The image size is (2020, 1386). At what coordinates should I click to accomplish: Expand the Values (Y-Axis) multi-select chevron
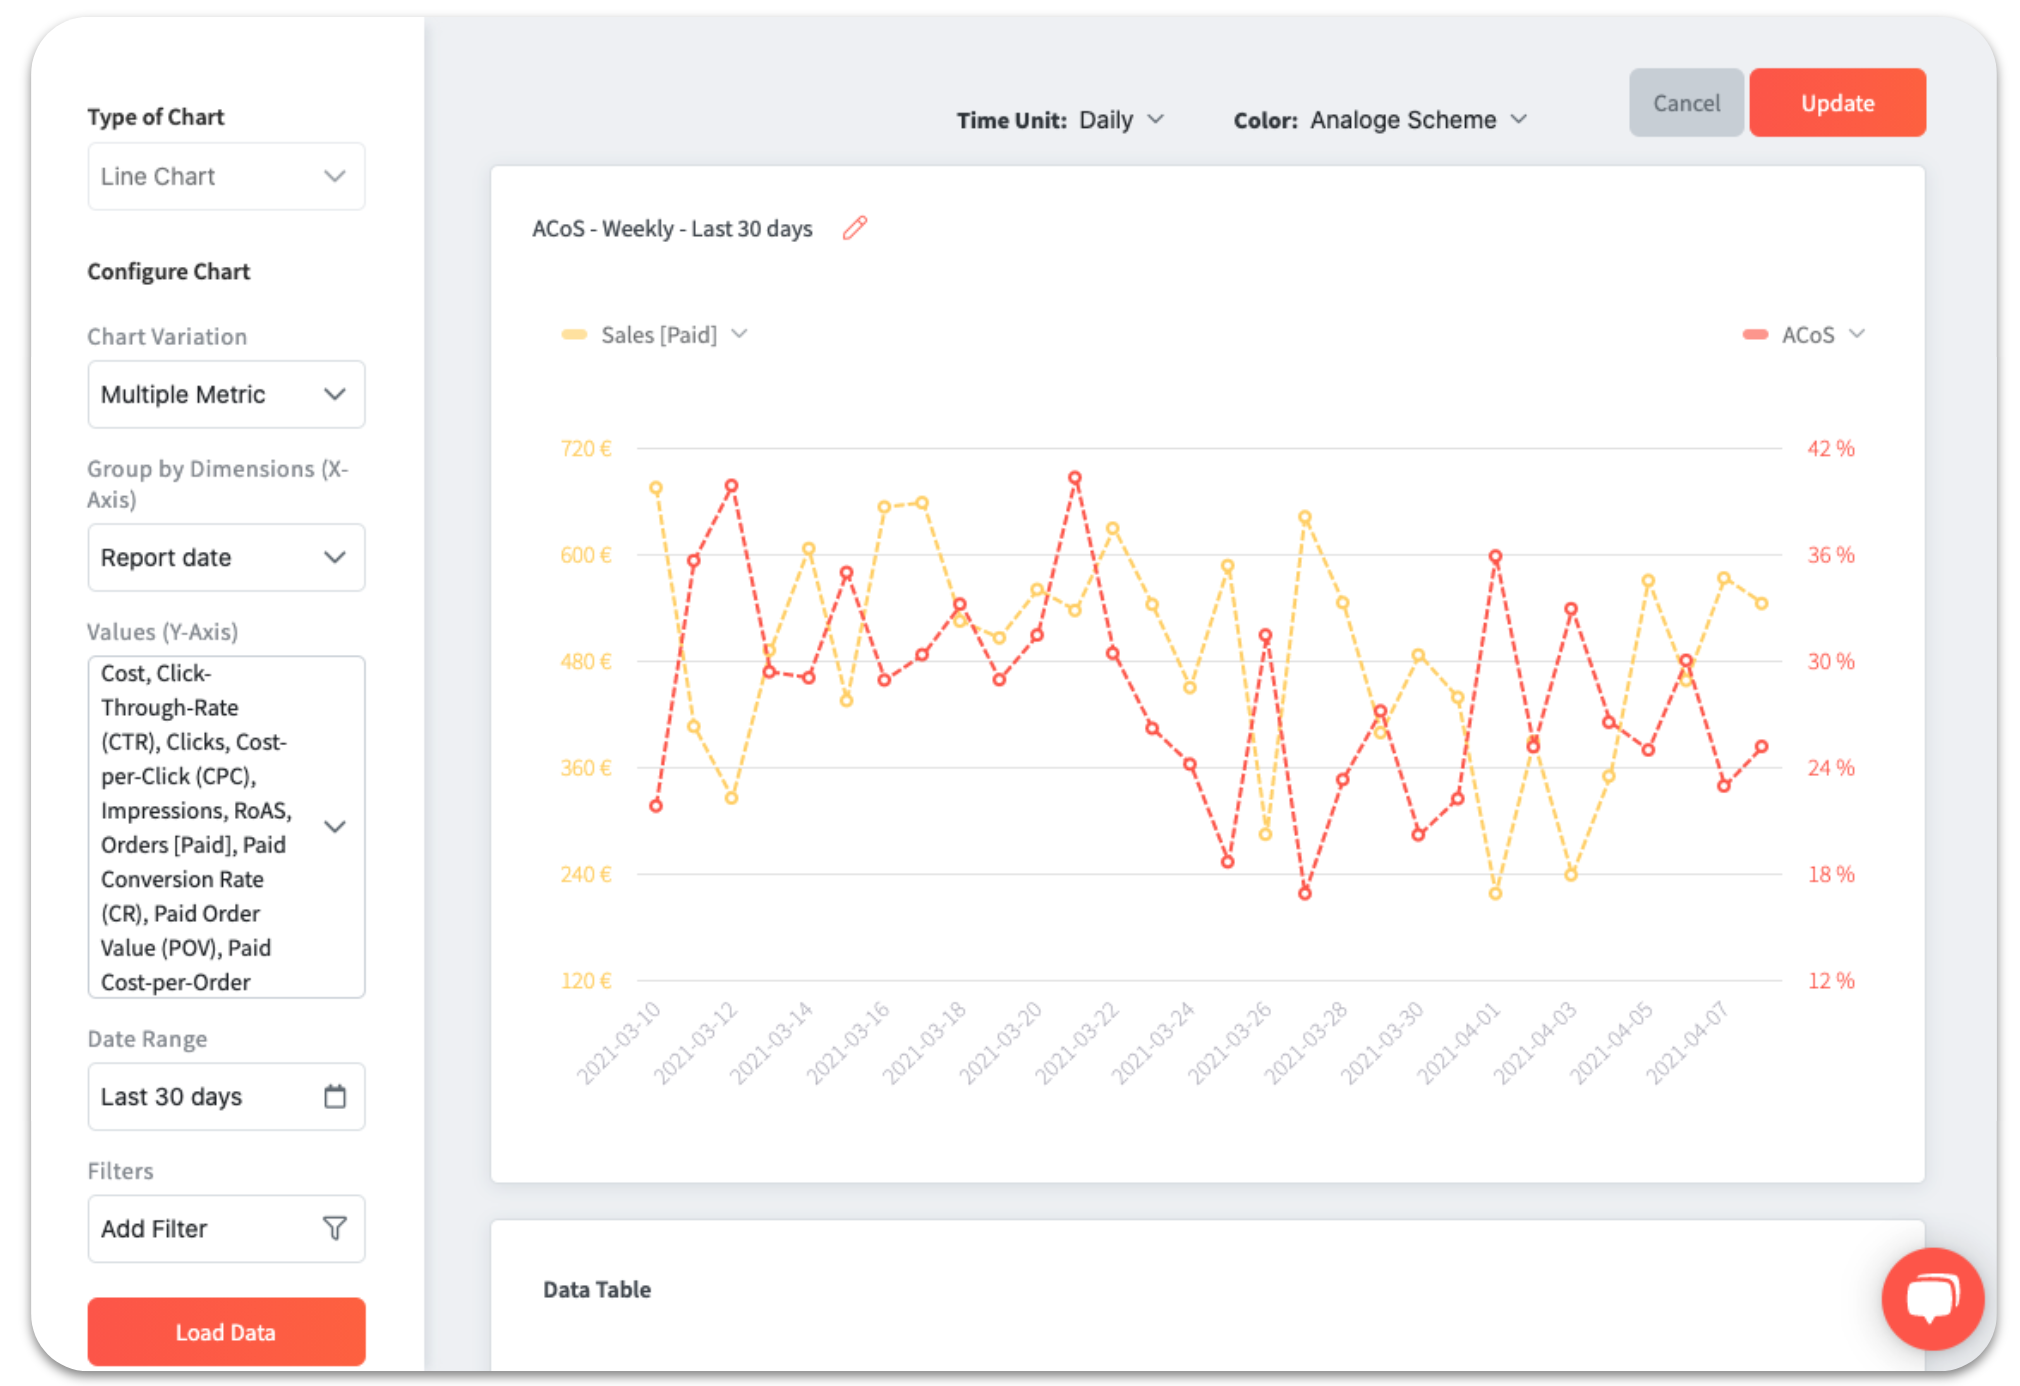335,826
